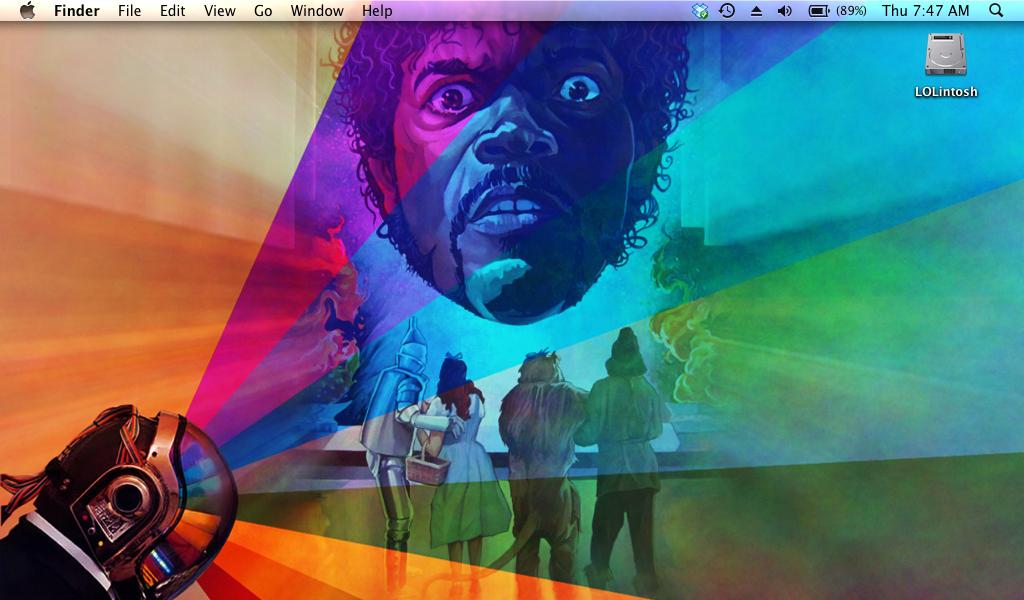Click the Eject menu bar icon
Image resolution: width=1024 pixels, height=600 pixels.
pos(756,10)
